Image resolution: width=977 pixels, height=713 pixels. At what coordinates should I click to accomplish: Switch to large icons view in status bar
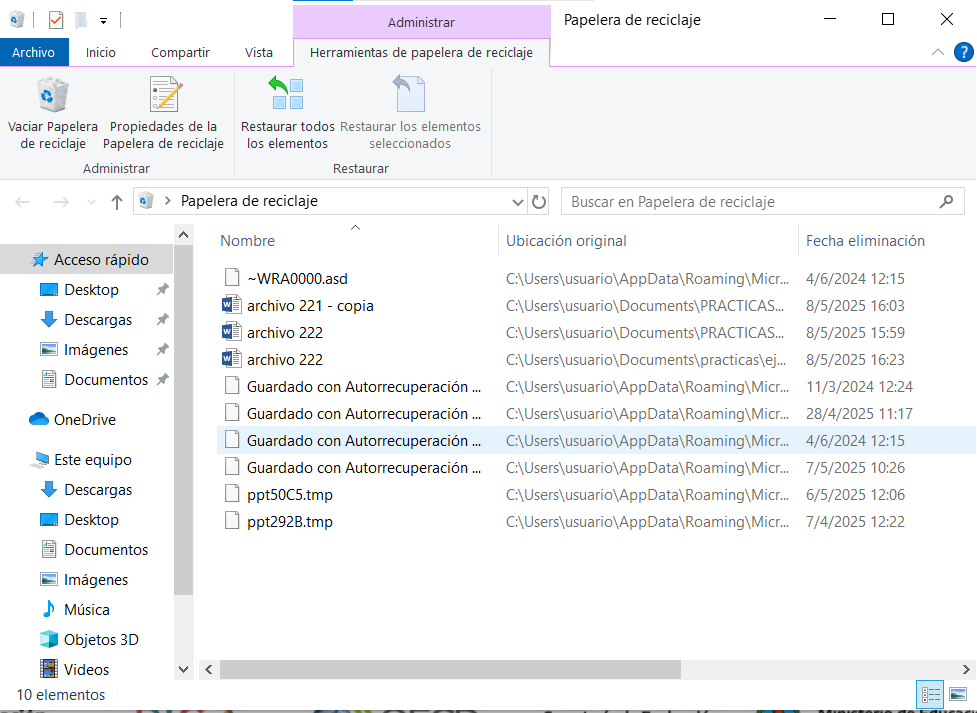[x=958, y=694]
